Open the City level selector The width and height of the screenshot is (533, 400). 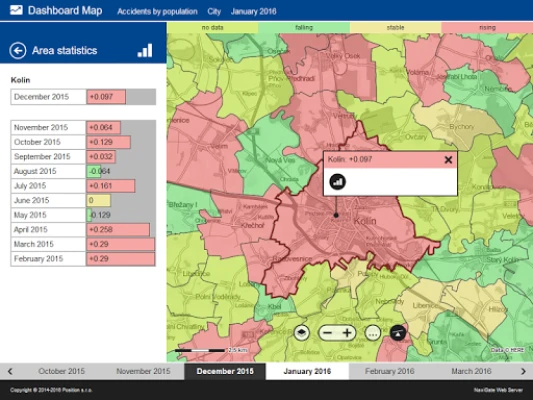pos(214,12)
